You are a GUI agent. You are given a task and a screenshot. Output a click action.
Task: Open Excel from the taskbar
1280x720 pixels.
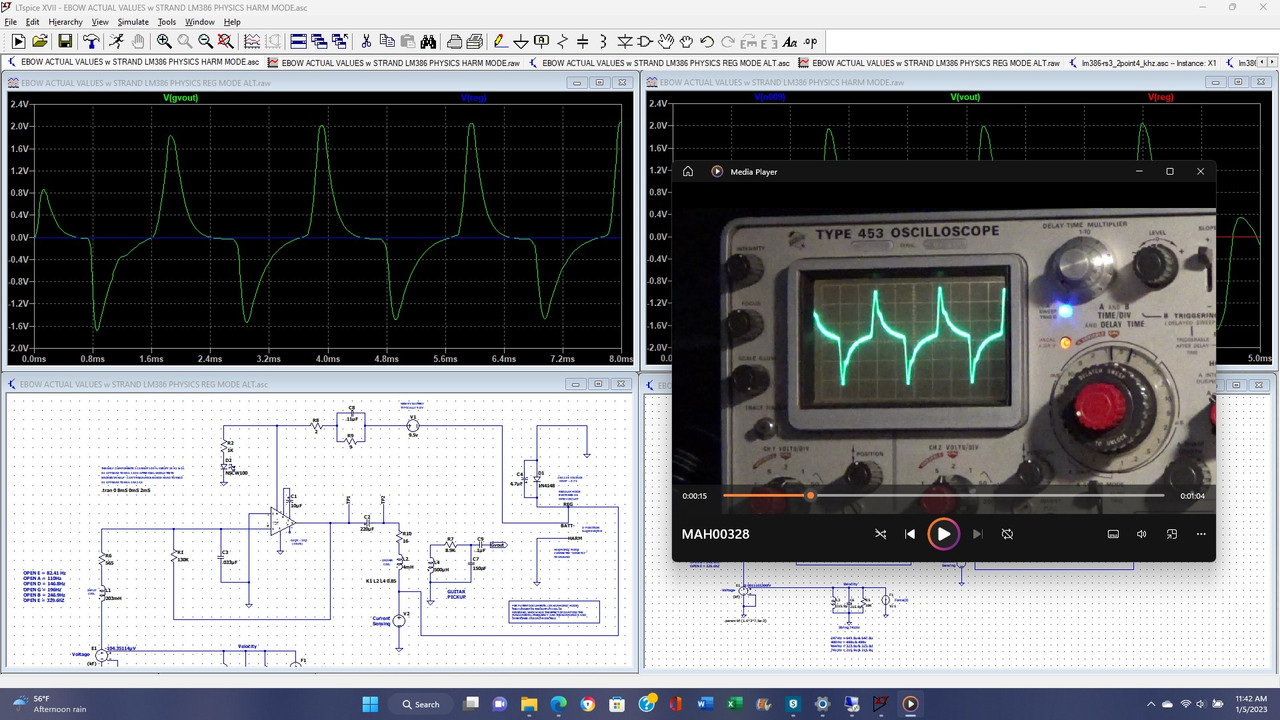pos(734,704)
